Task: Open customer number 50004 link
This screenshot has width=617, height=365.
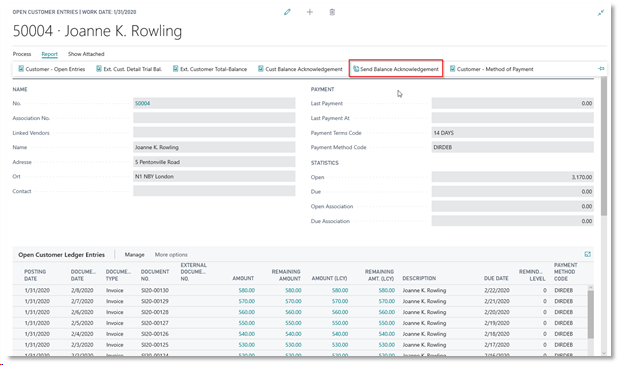Action: 142,103
